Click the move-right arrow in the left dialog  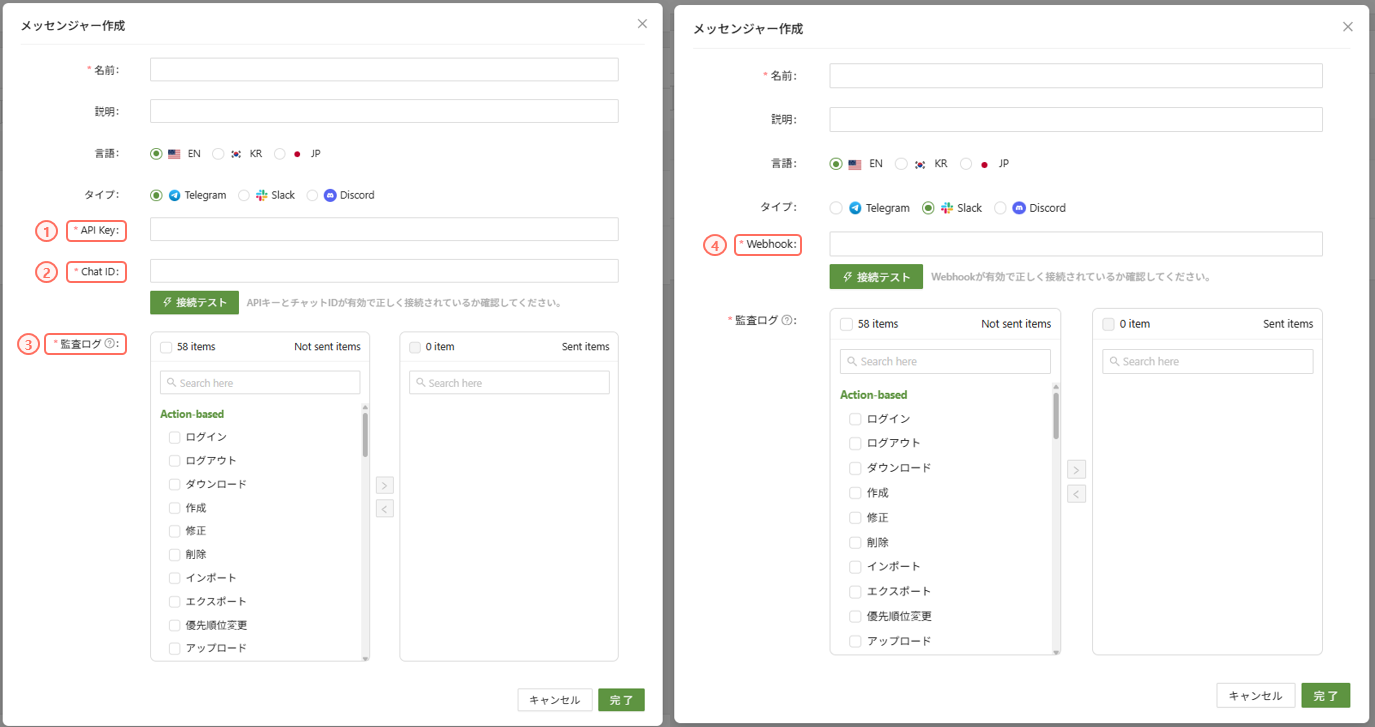tap(385, 486)
